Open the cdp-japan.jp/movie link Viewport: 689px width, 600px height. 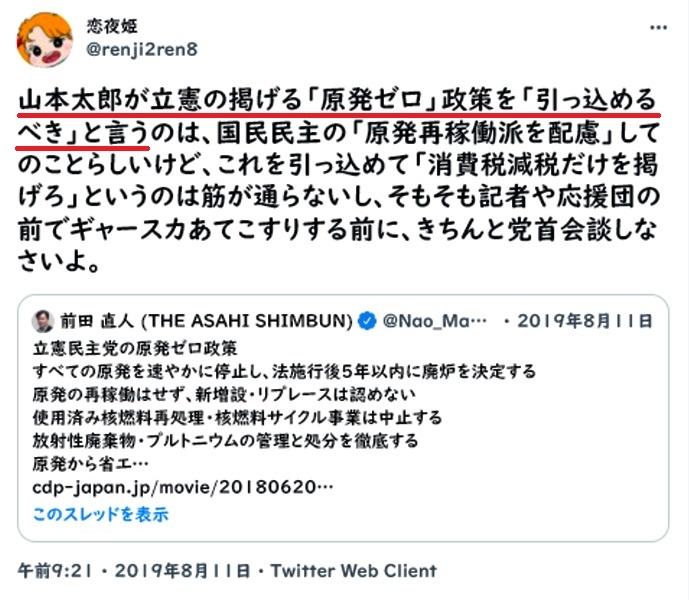click(x=183, y=487)
